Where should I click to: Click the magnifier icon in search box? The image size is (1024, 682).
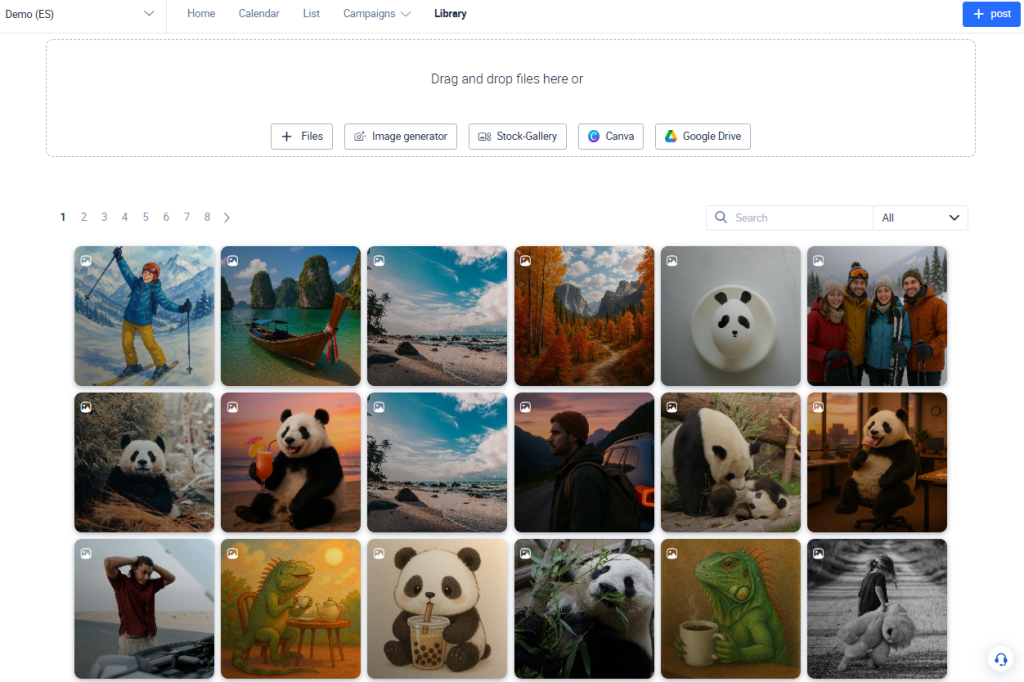(721, 218)
